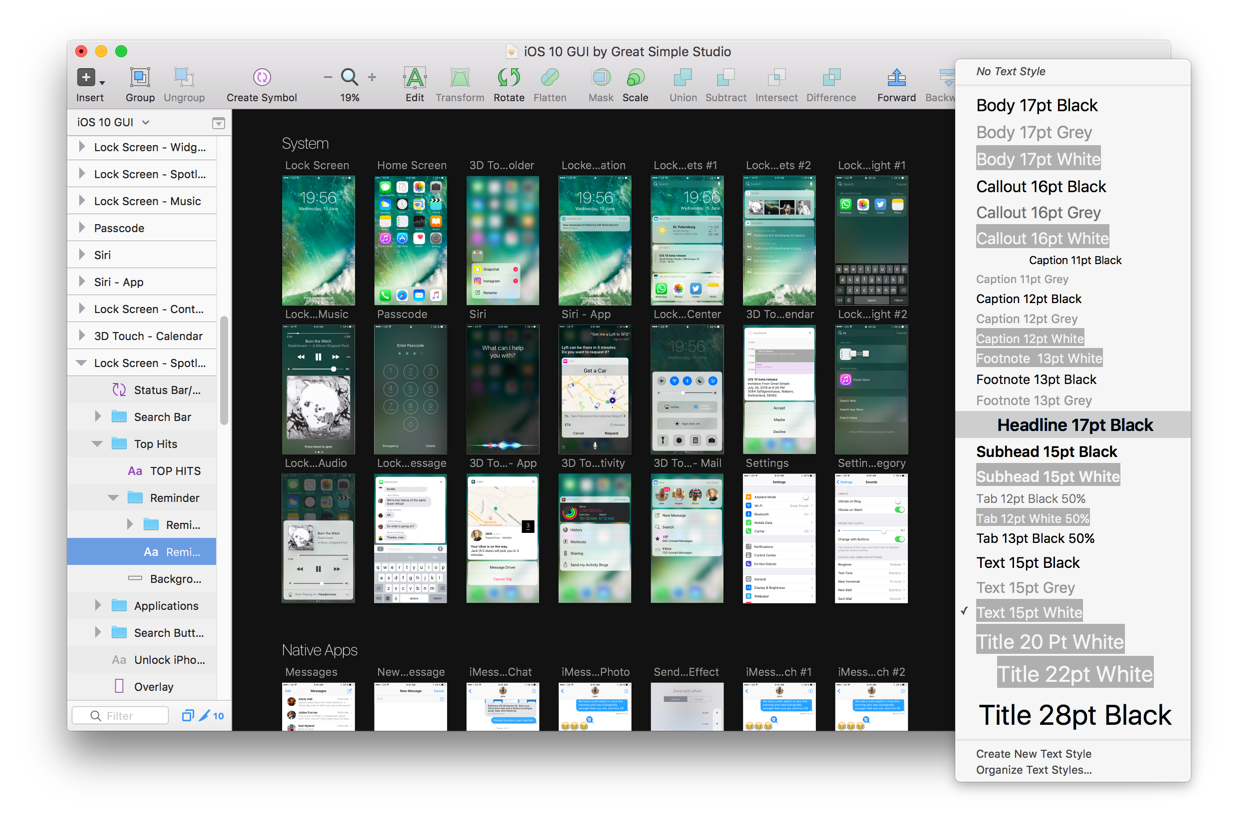Click the Group layers icon
This screenshot has width=1238, height=818.
[140, 78]
